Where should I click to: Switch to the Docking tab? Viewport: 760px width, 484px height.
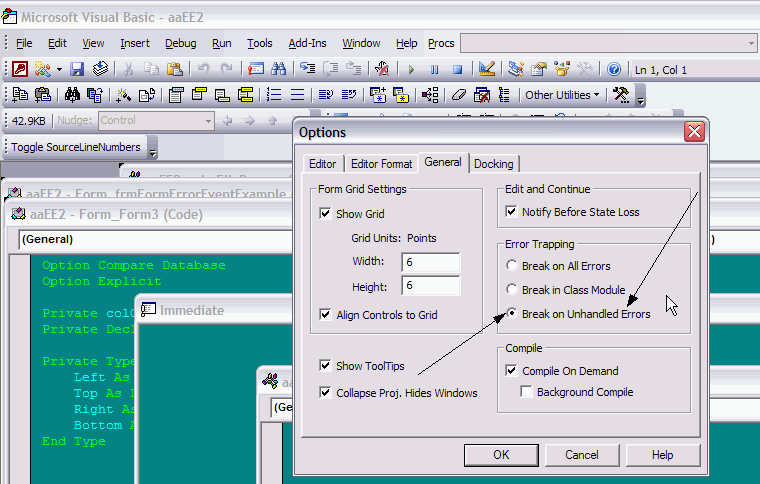[493, 164]
